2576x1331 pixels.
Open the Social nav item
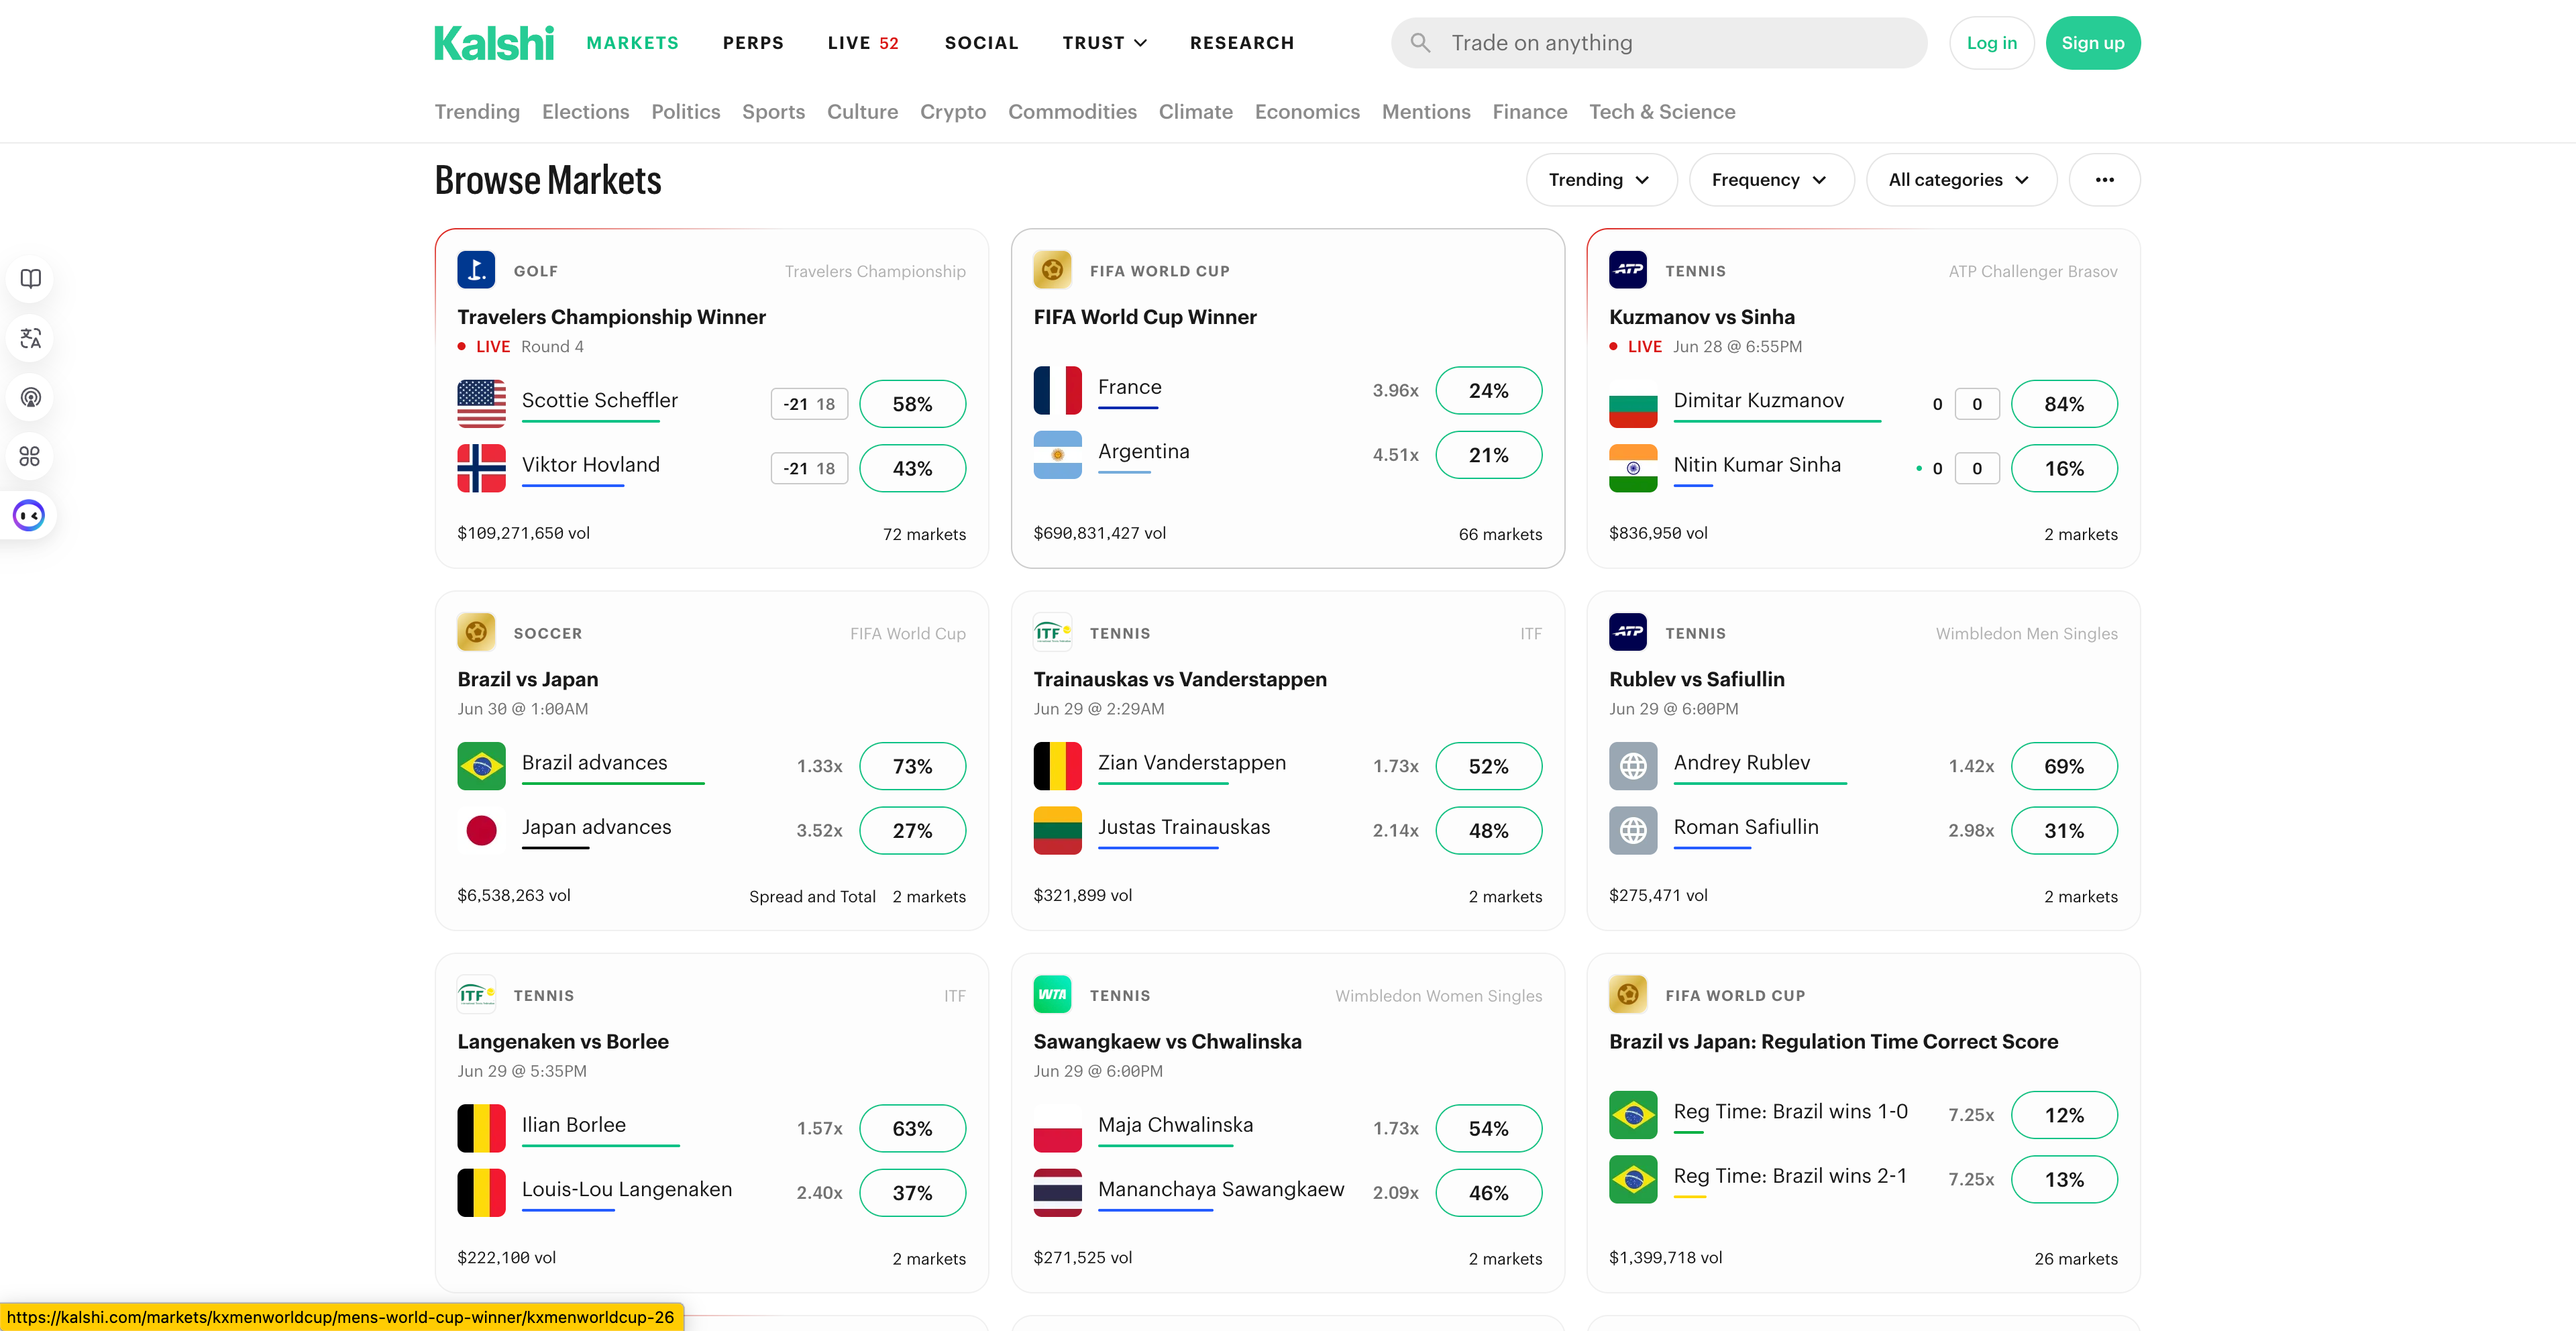coord(981,43)
